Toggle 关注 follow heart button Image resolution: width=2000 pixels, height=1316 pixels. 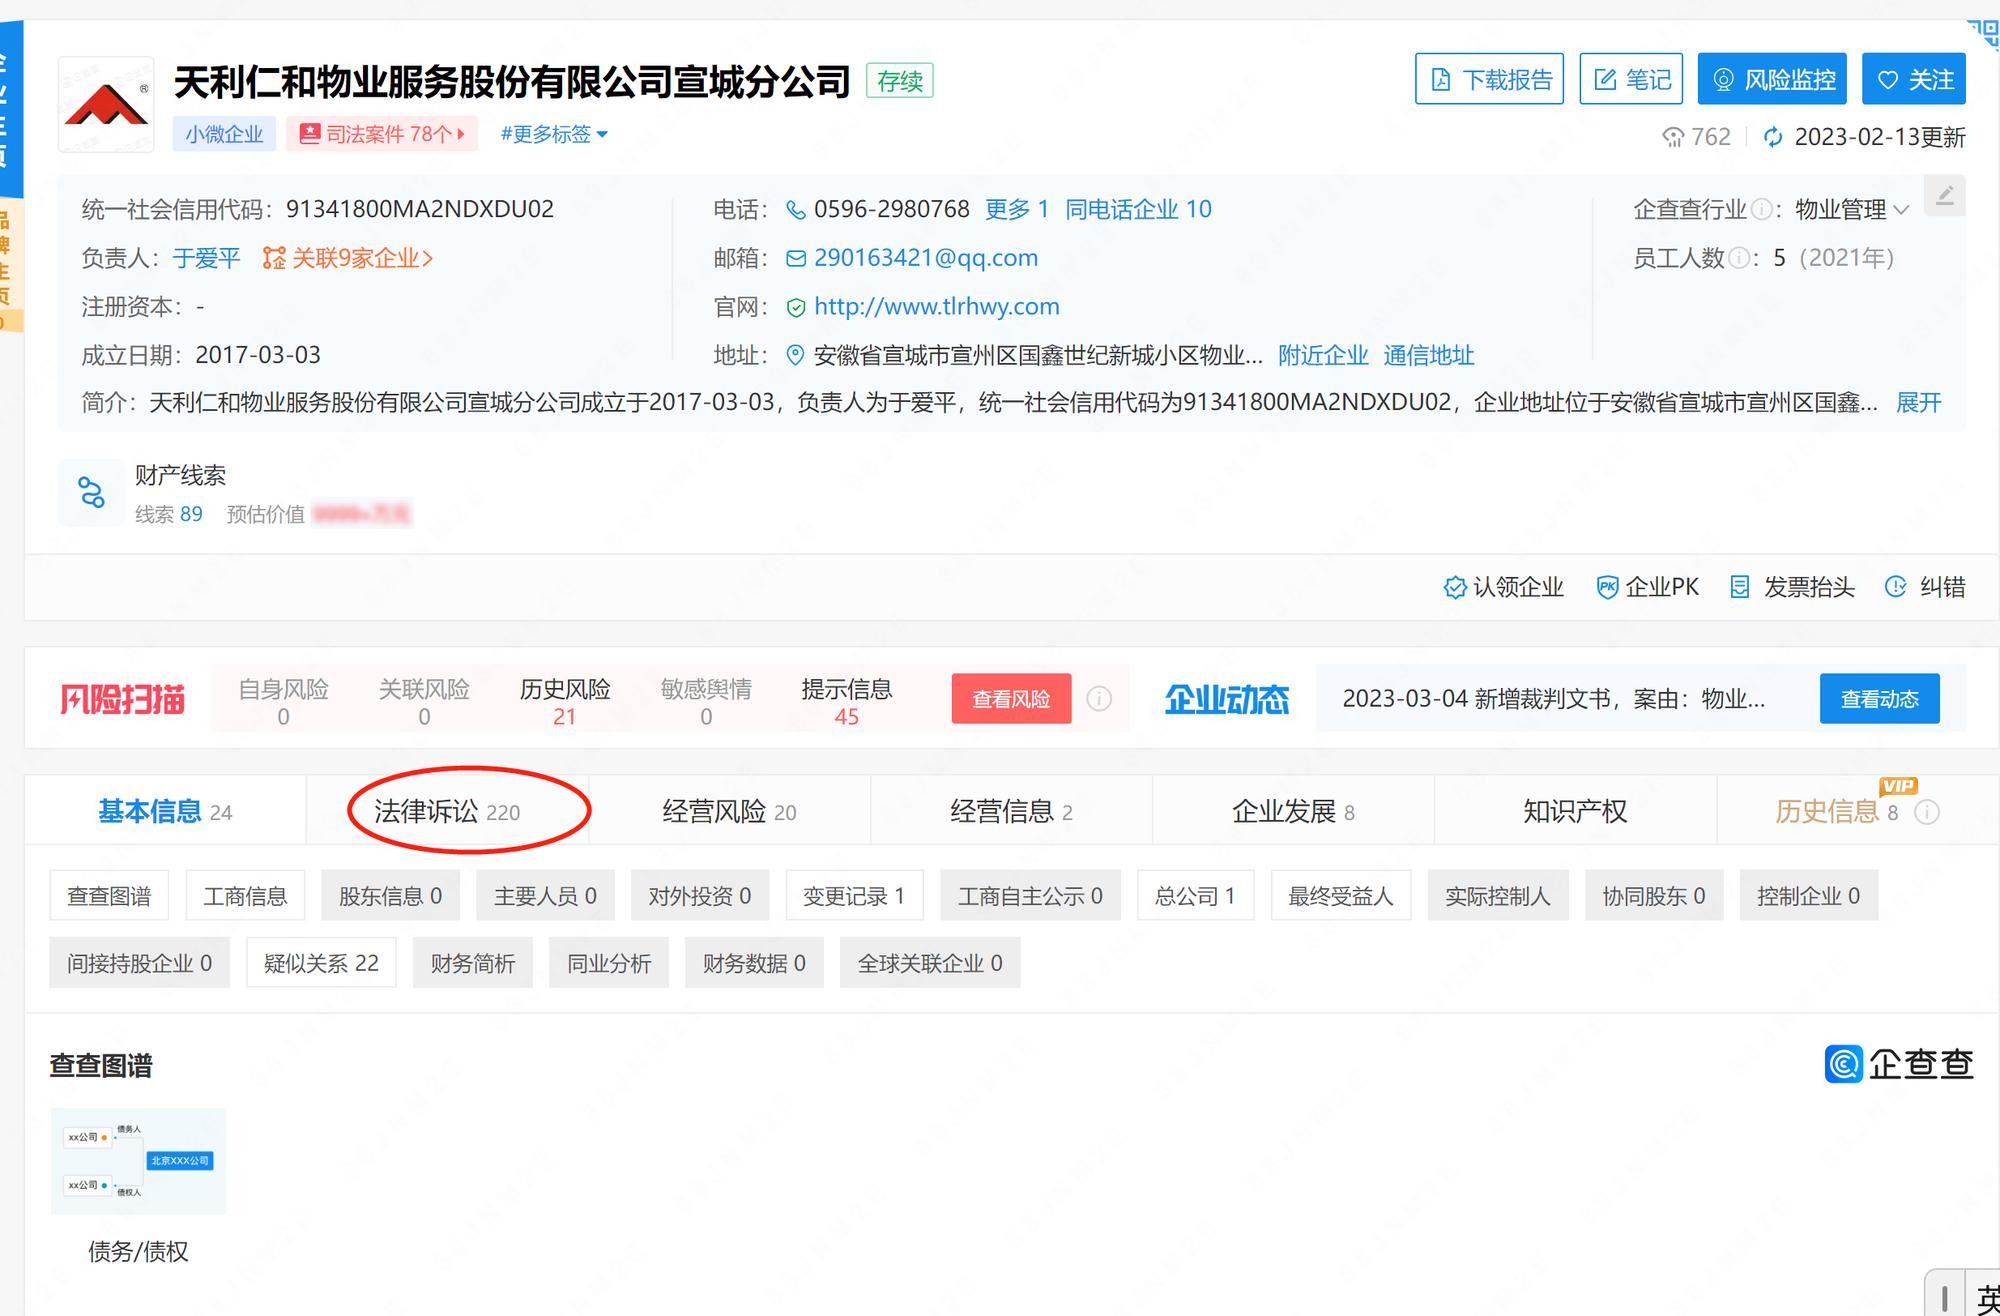(1913, 79)
